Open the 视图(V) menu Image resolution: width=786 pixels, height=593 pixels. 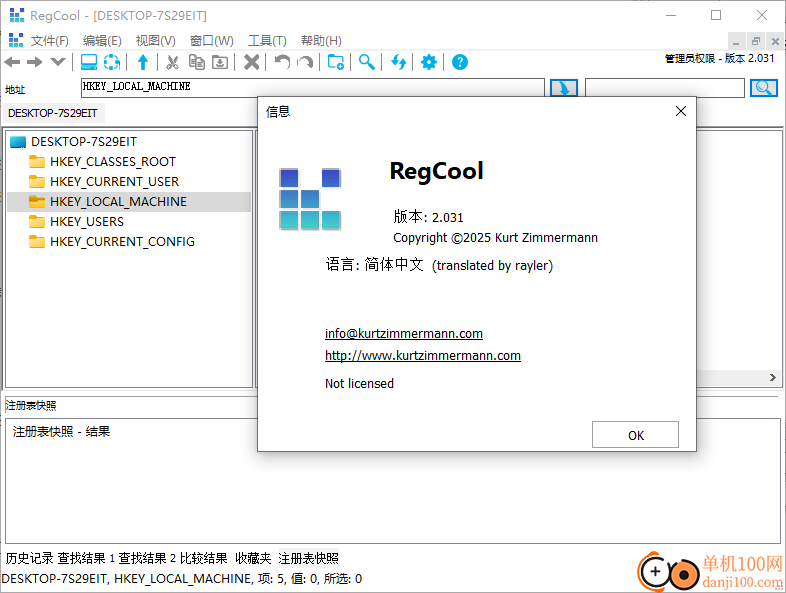pos(155,41)
